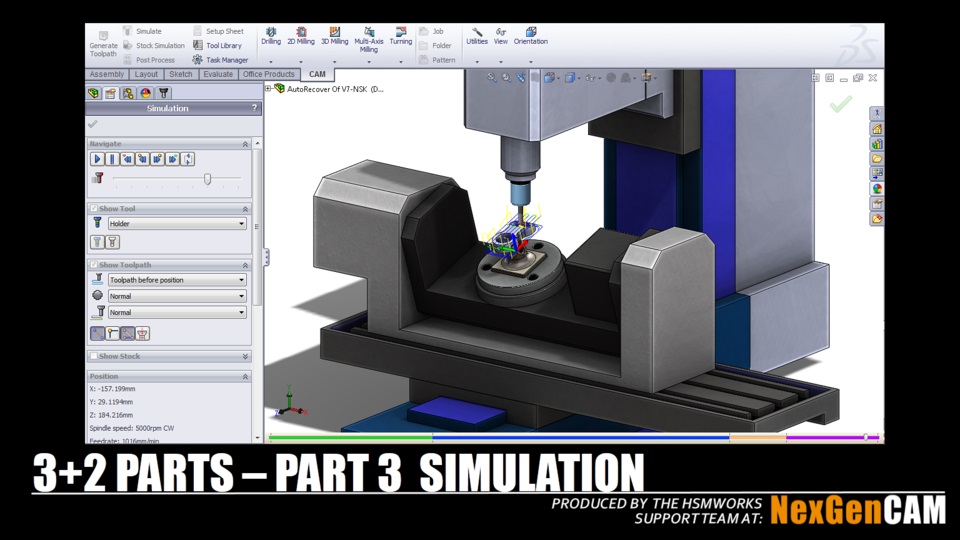Open the Toolpath before position dropdown

(x=178, y=280)
